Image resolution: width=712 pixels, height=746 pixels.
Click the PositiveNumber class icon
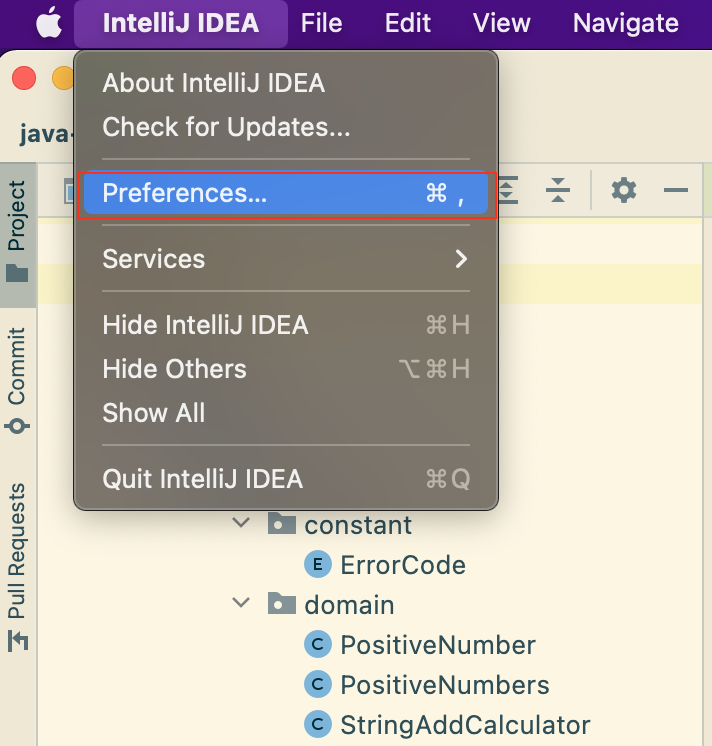318,645
